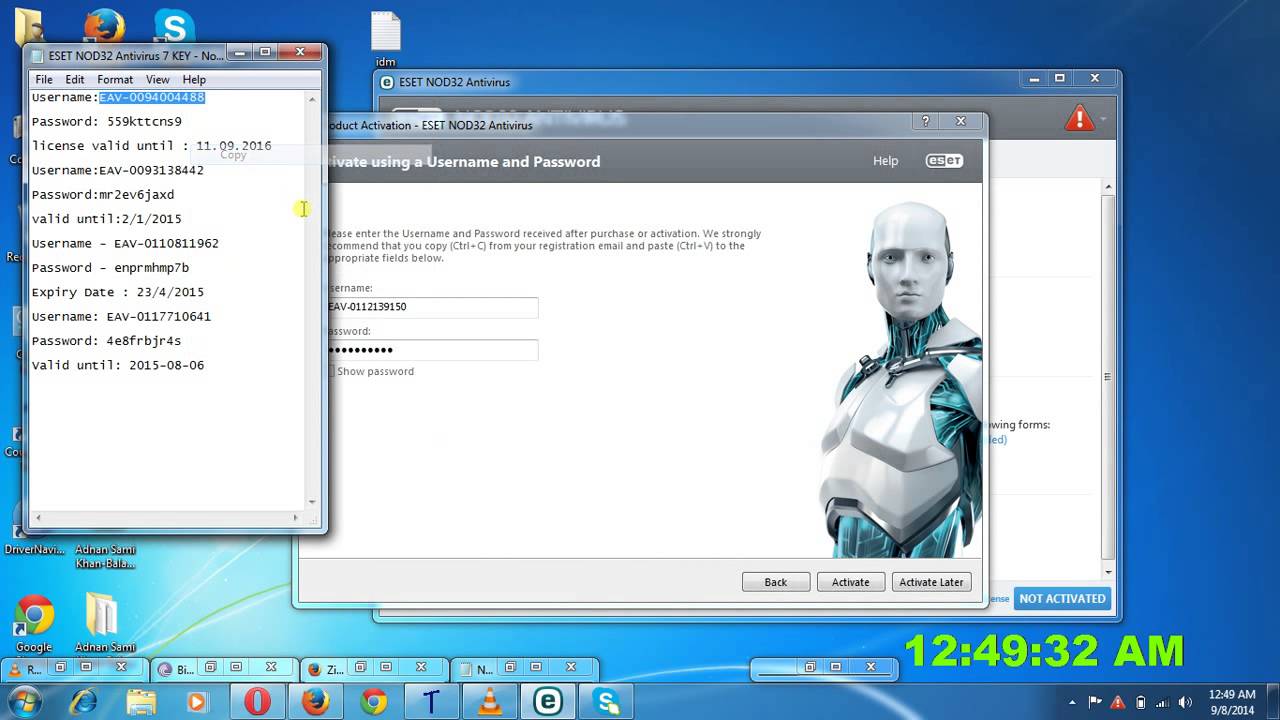Open the volume speaker tray icon

pyautogui.click(x=1186, y=702)
